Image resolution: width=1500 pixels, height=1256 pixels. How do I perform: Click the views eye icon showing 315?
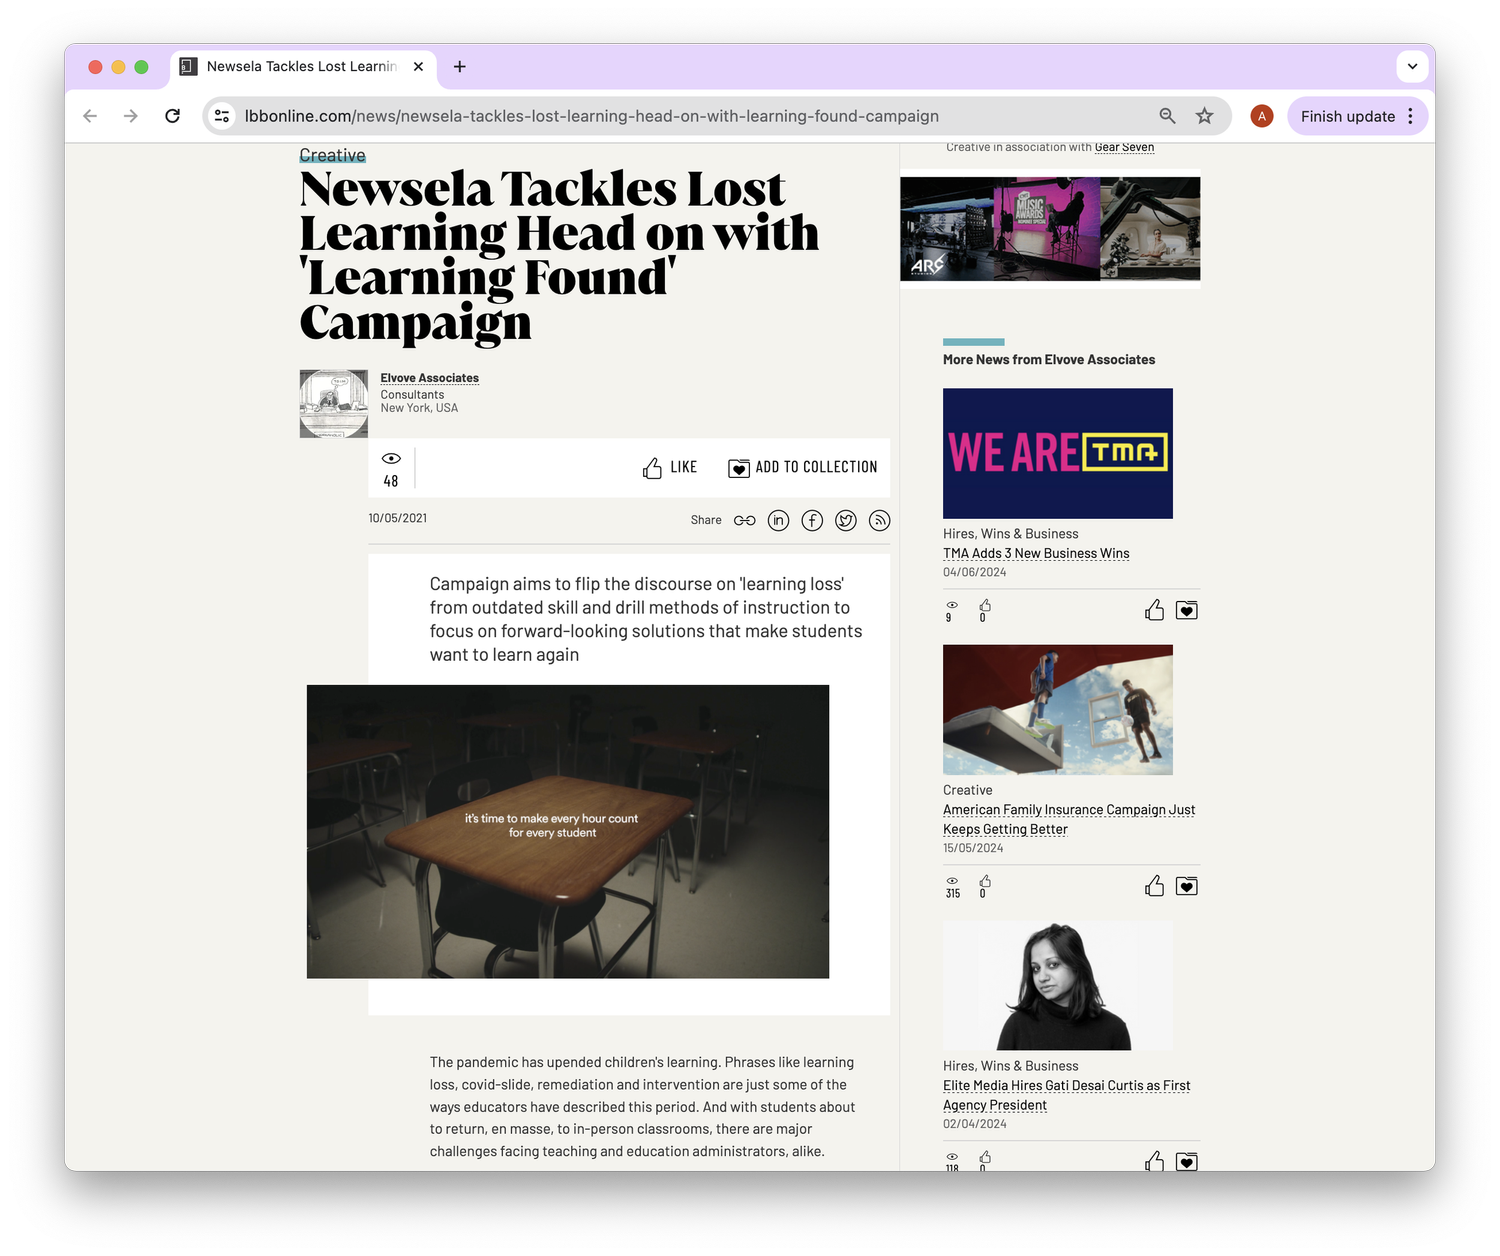click(x=952, y=881)
